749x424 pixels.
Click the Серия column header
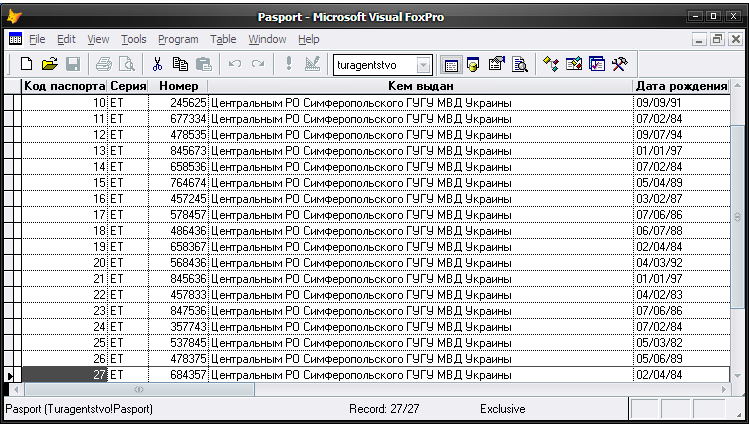pos(128,86)
